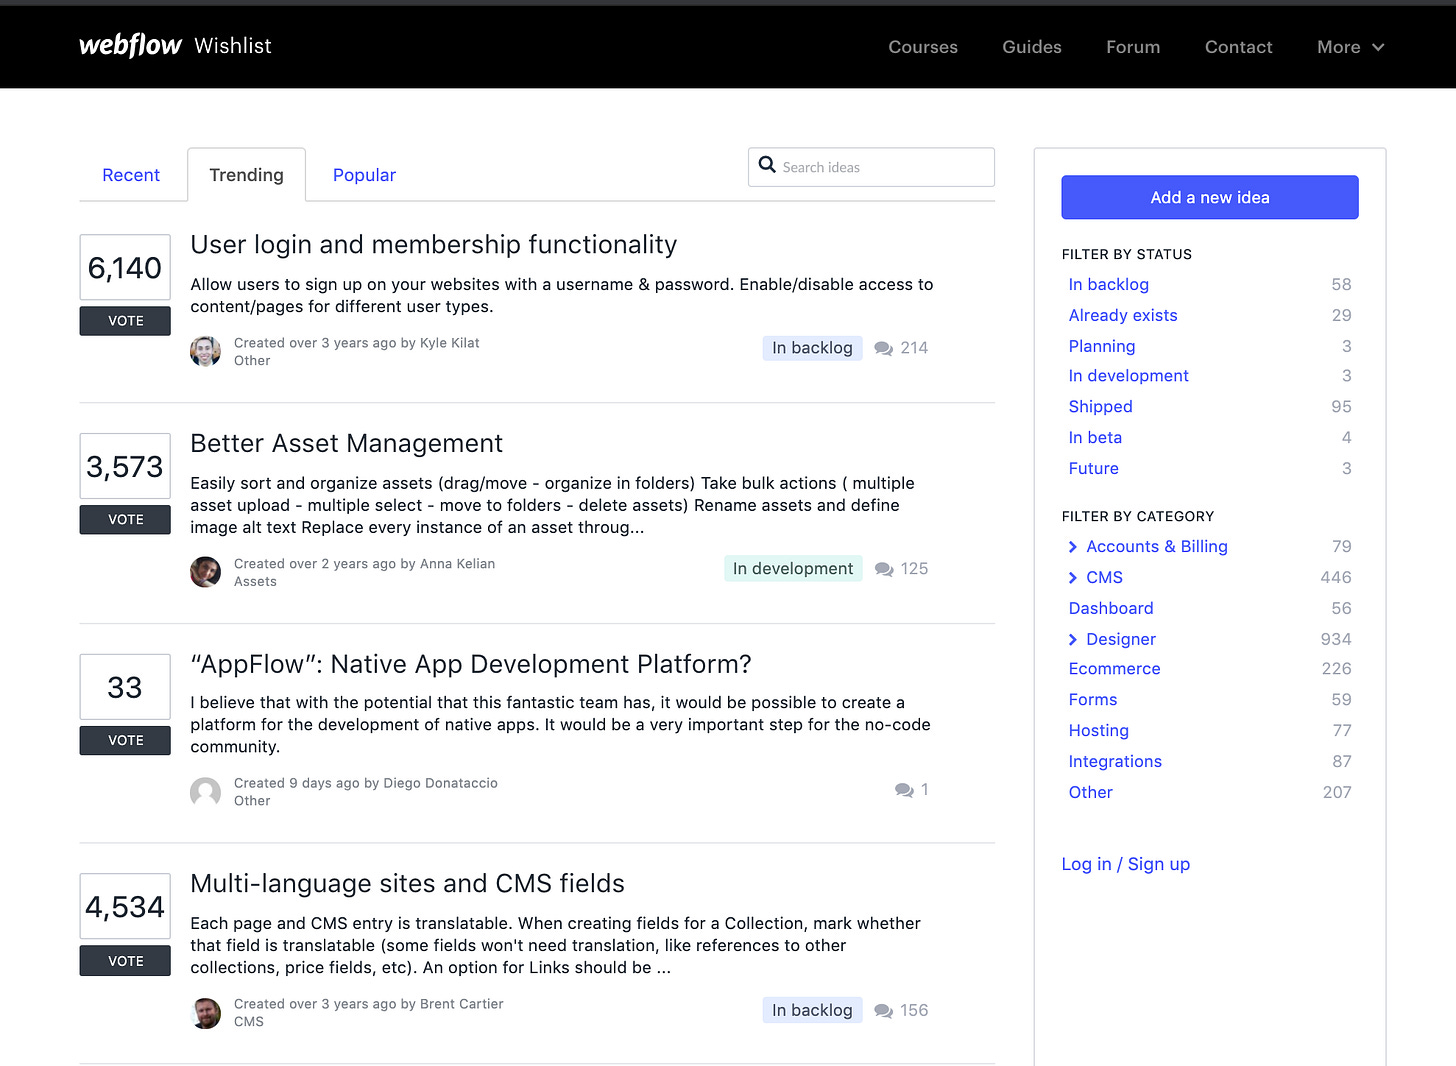Switch to the Recent tab

point(131,175)
